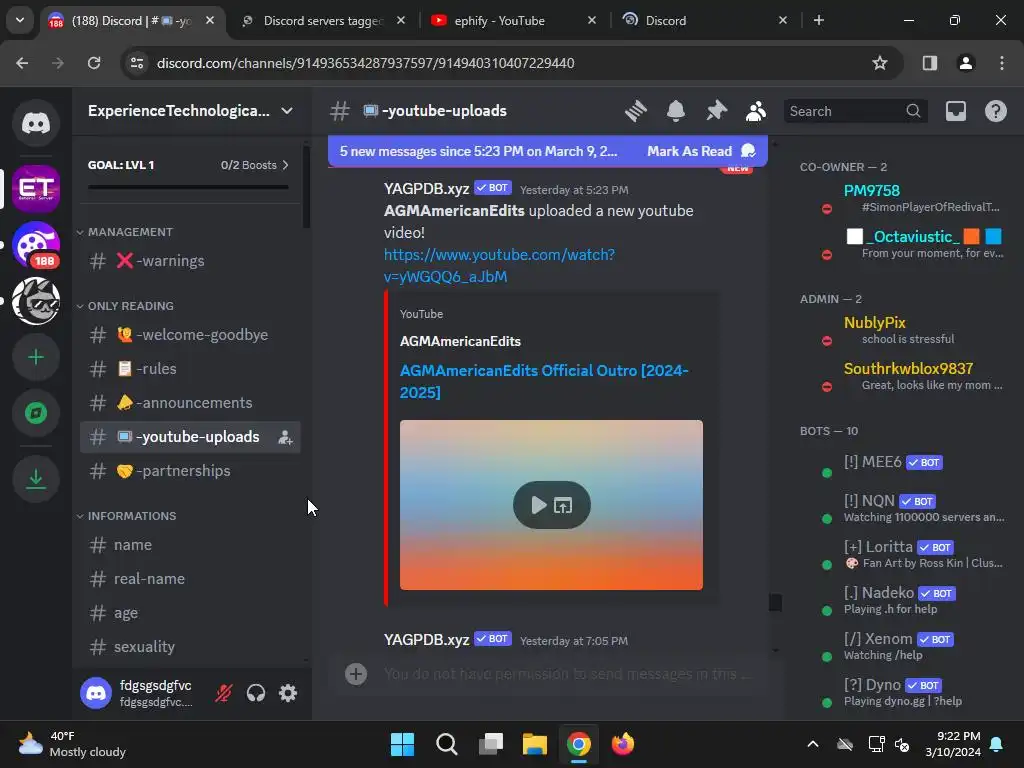The height and width of the screenshot is (768, 1024).
Task: Open Chrome three-dot menu
Action: [x=1002, y=63]
